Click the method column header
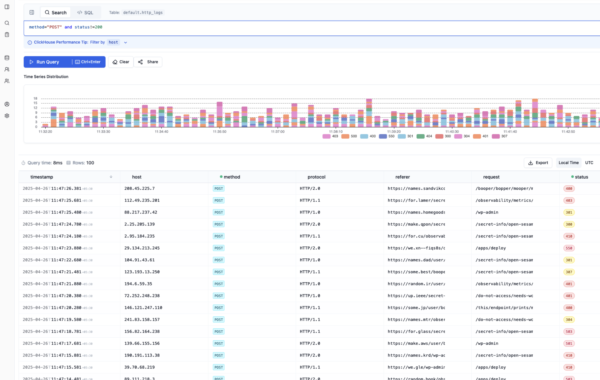600x380 pixels. click(232, 177)
